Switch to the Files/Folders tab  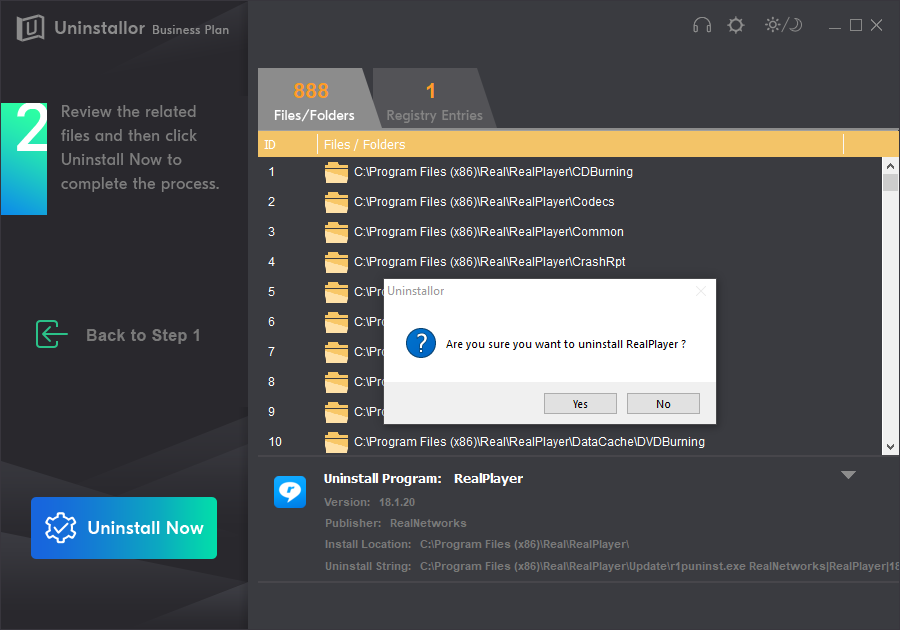click(x=314, y=99)
